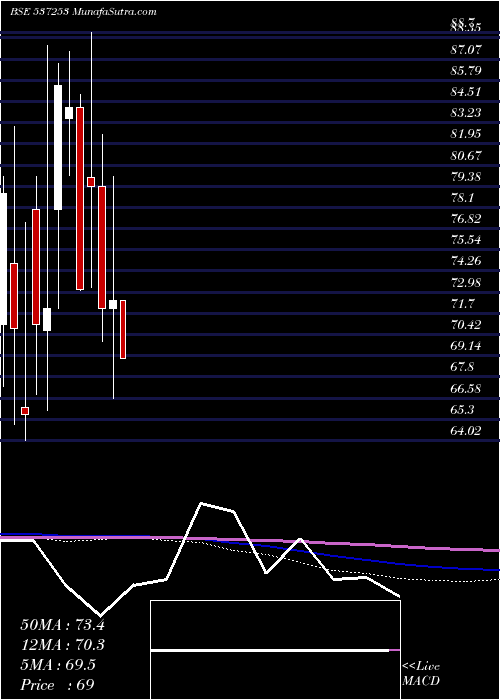
Task: Click the 87.07 price axis label
Action: (466, 50)
